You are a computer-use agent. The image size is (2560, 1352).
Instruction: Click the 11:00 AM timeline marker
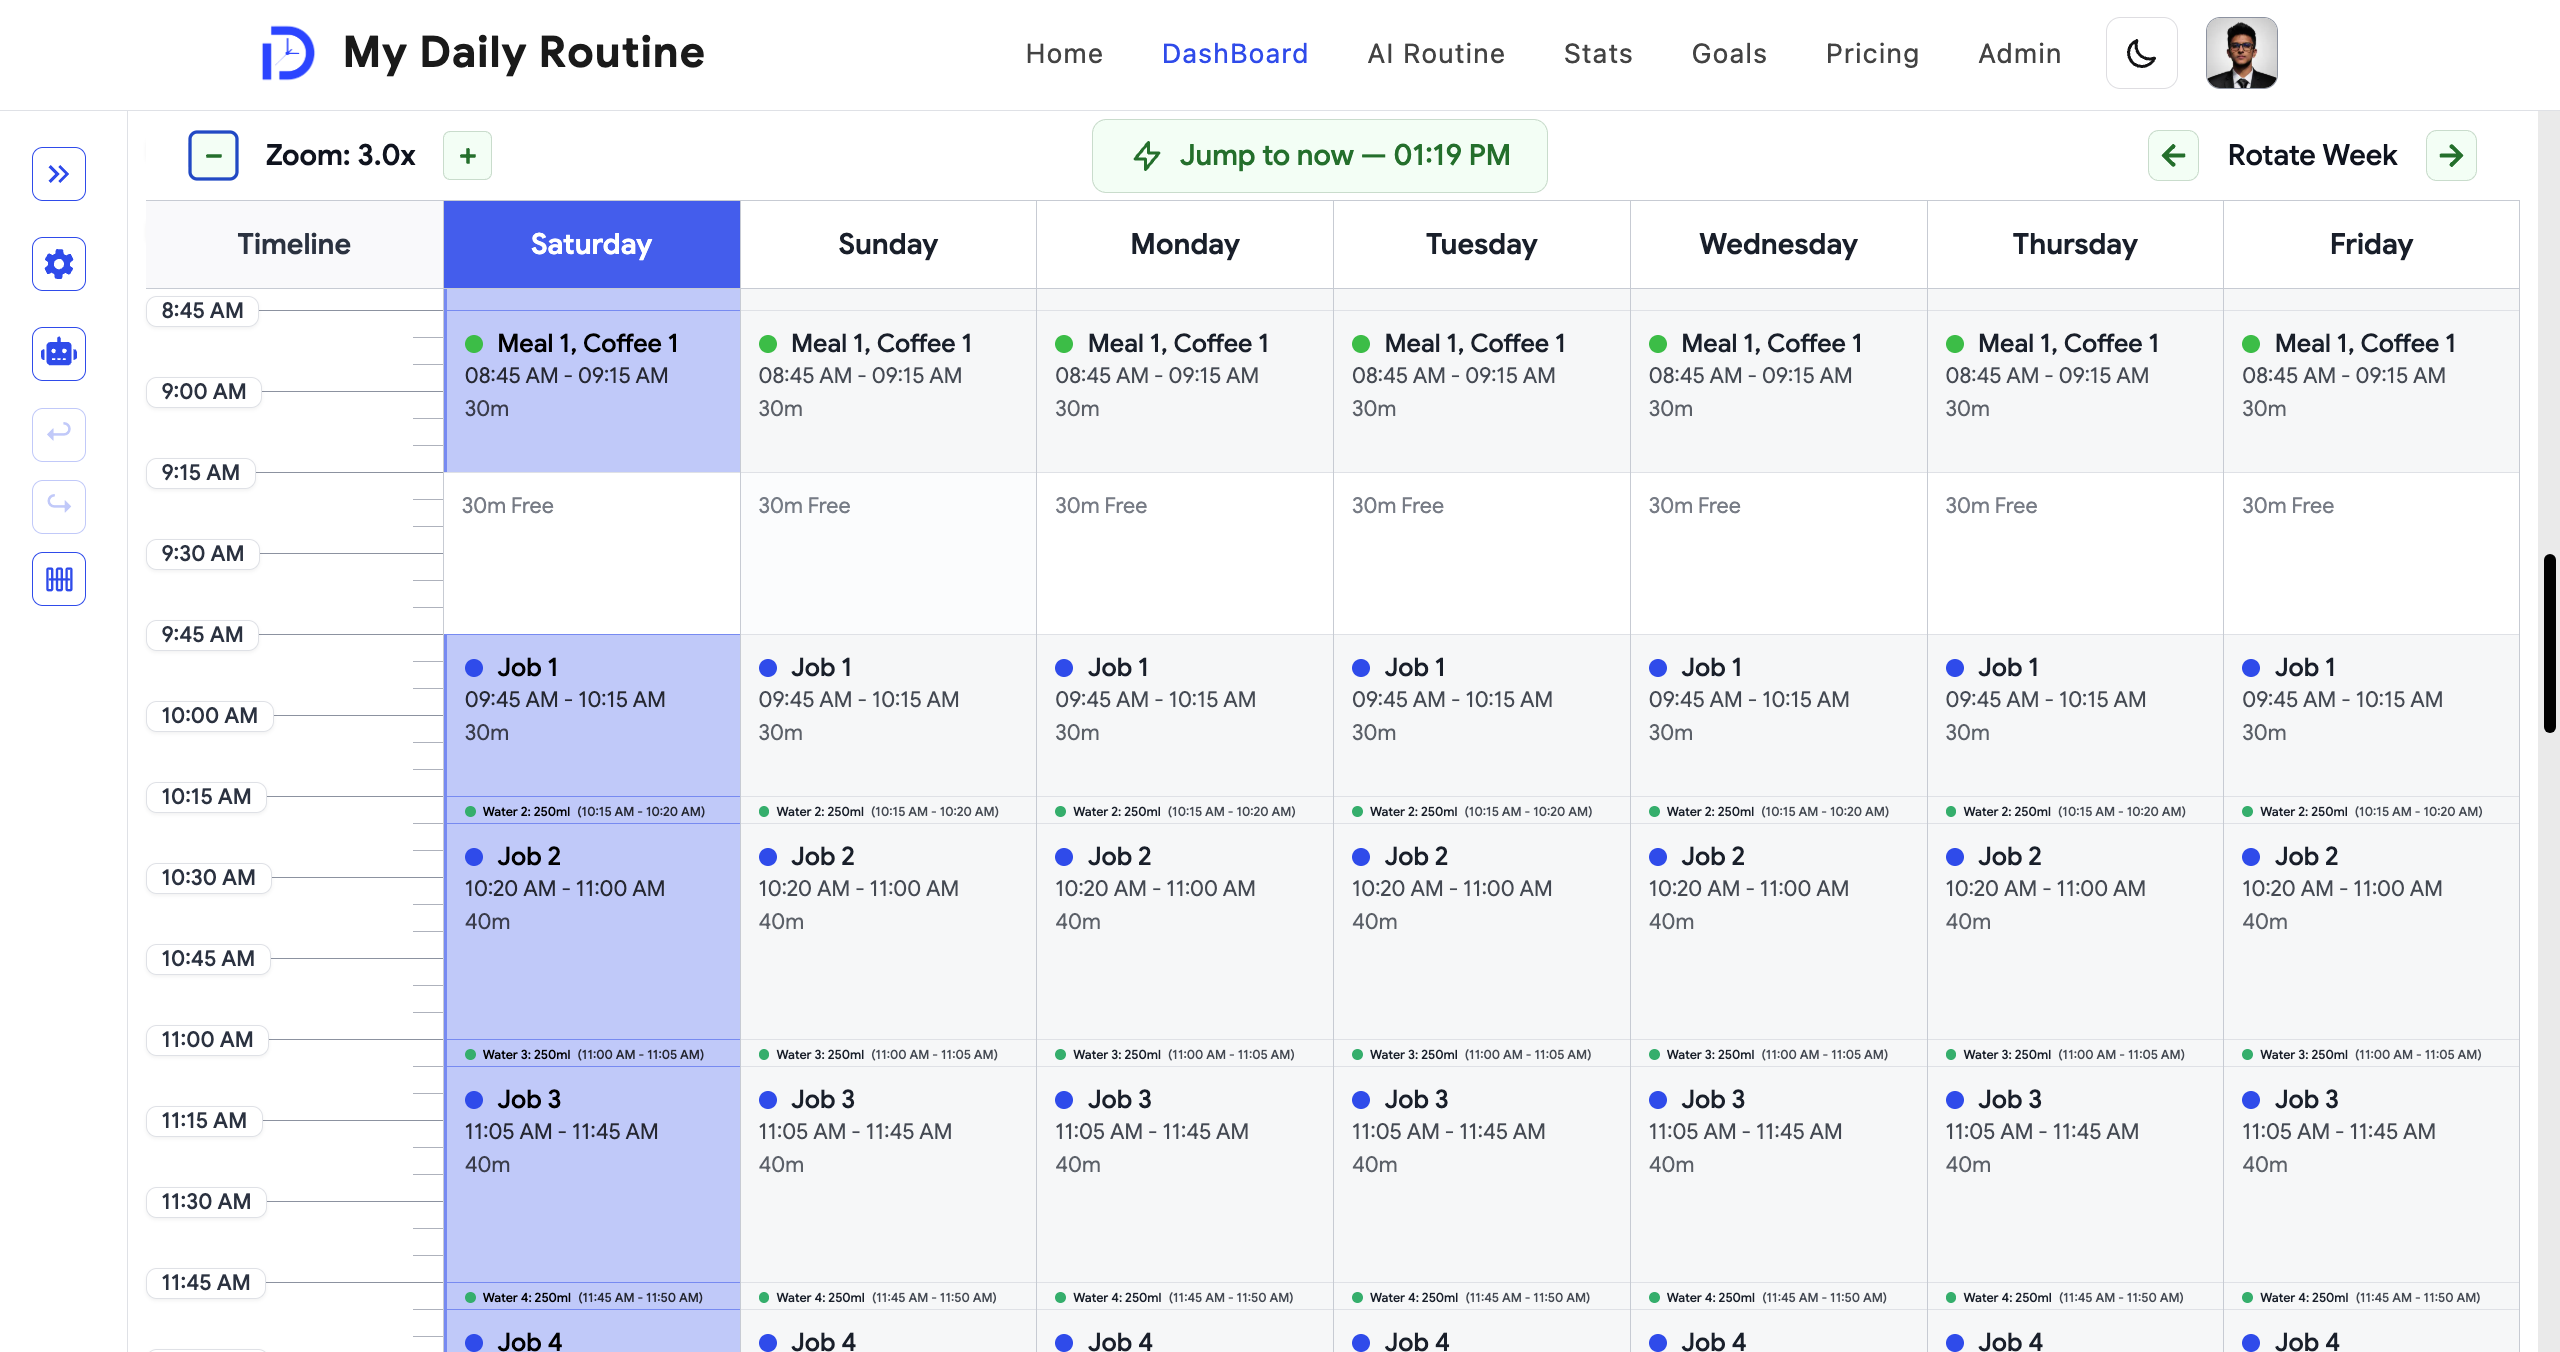[x=207, y=1040]
